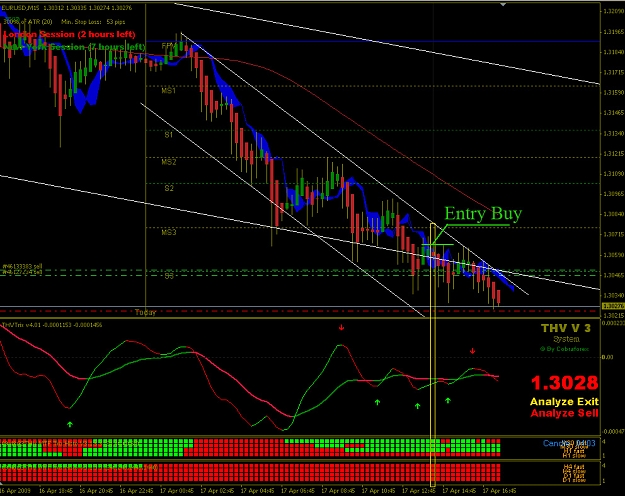Click the 'THV V 3' system title
Viewport: 625px width, 496px height.
pyautogui.click(x=566, y=328)
